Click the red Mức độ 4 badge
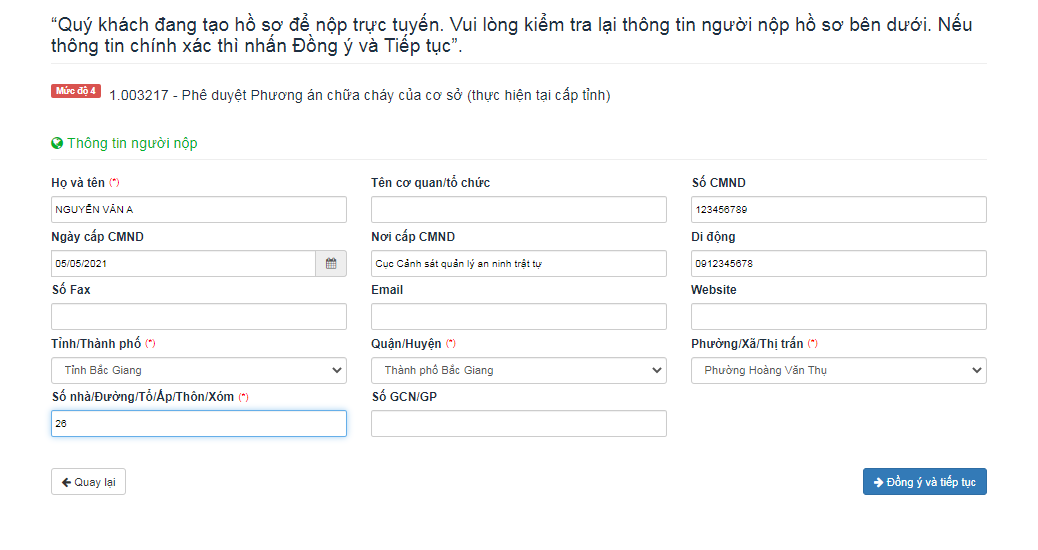Image resolution: width=1038 pixels, height=550 pixels. click(x=75, y=91)
